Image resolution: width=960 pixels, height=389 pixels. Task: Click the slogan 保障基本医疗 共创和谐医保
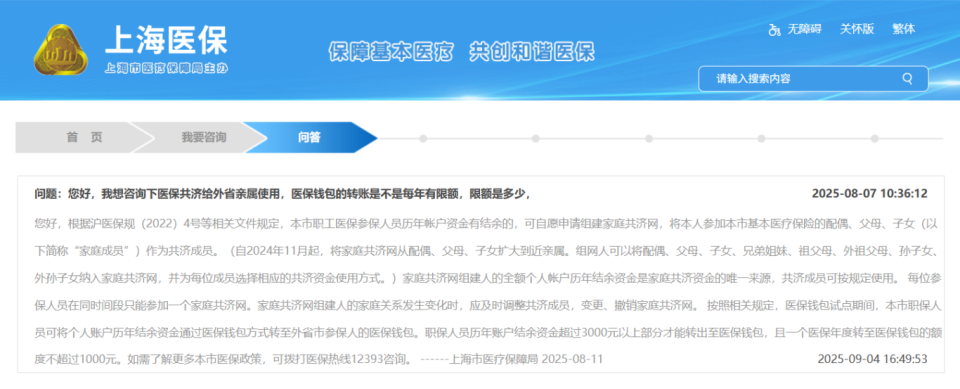coord(461,52)
